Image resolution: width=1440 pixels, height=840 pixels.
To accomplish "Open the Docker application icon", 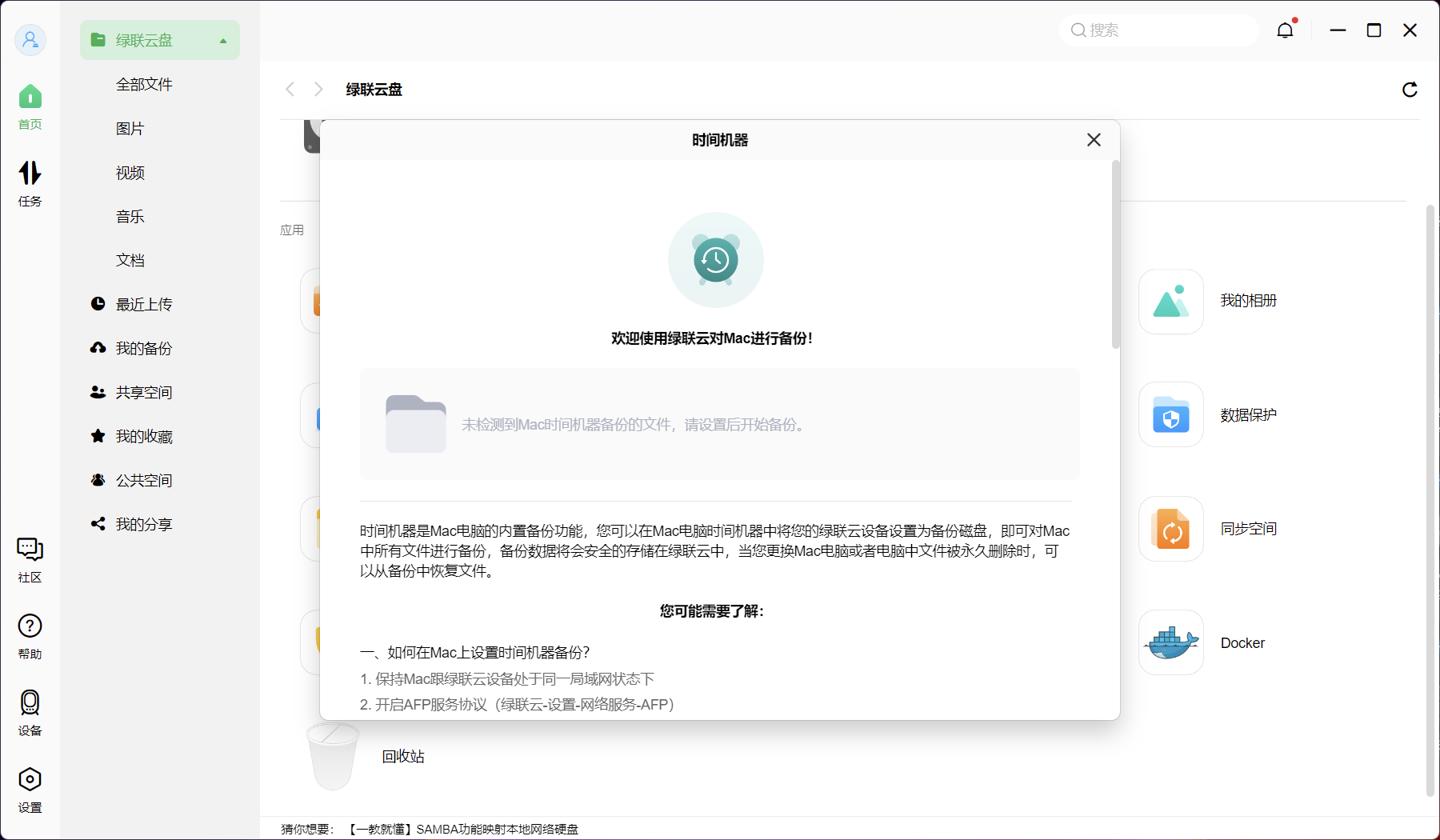I will pyautogui.click(x=1170, y=642).
